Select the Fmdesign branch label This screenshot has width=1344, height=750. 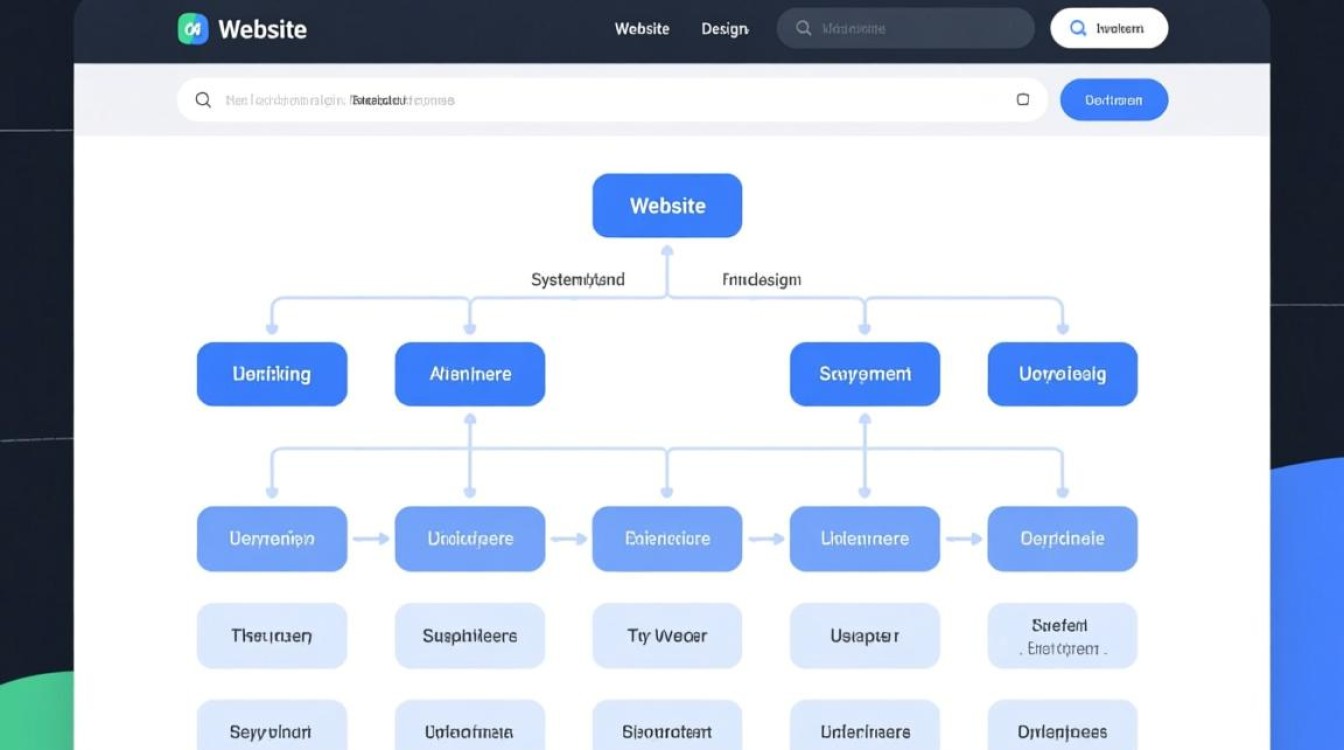761,280
